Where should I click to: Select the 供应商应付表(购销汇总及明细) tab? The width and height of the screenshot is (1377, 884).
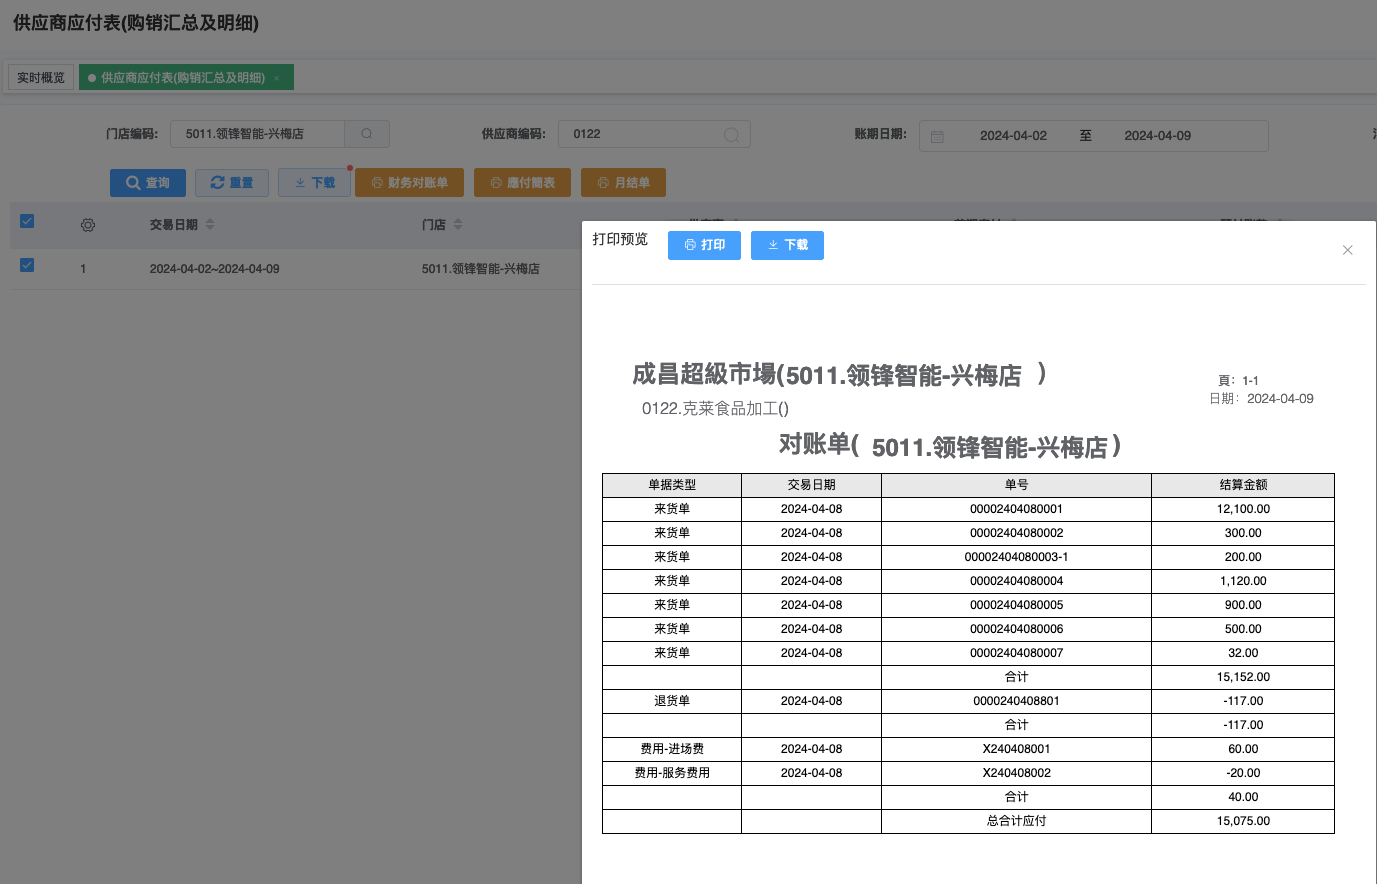pyautogui.click(x=182, y=78)
